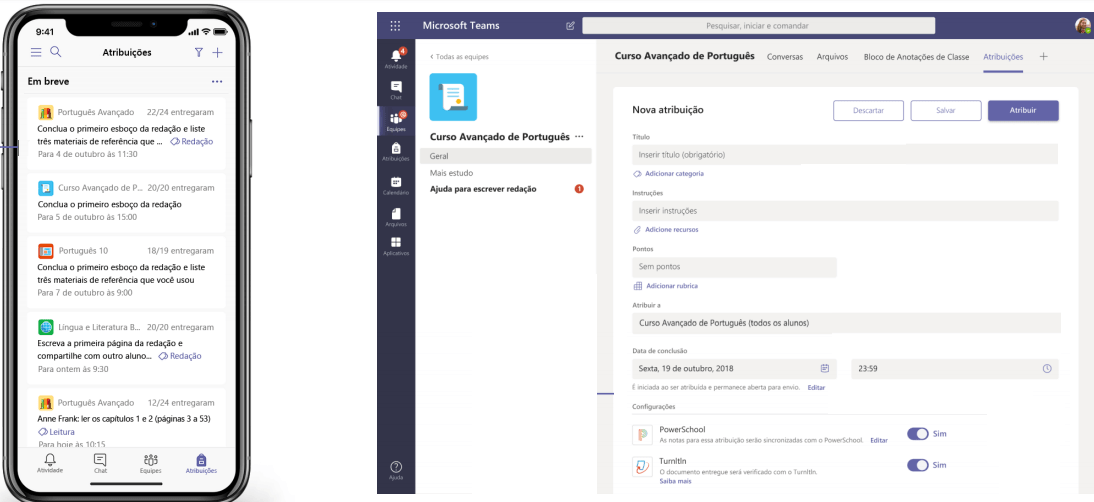The width and height of the screenshot is (1094, 502).
Task: Select Equipes icon in Teams desktop sidebar
Action: pyautogui.click(x=396, y=121)
